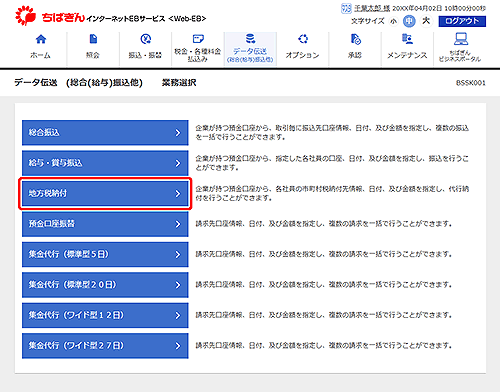Open the ちばぎんビジネスポータル laptop icon
This screenshot has width=500, height=392.
[x=460, y=39]
